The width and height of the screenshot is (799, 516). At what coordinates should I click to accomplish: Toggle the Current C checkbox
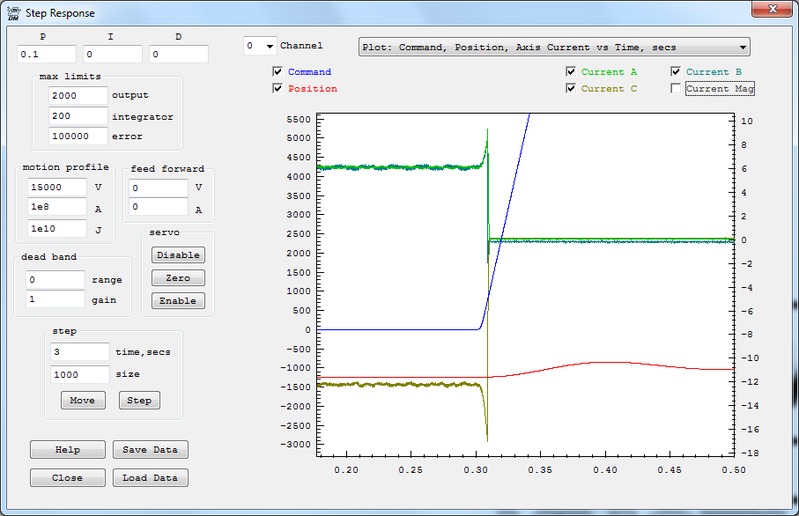point(570,89)
